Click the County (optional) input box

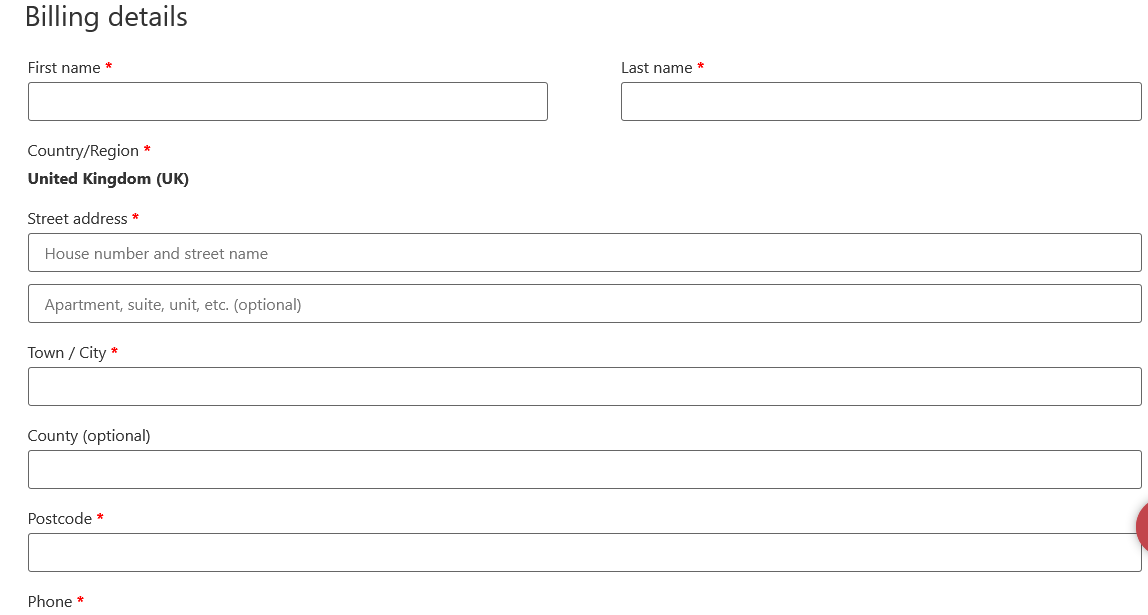pyautogui.click(x=584, y=469)
